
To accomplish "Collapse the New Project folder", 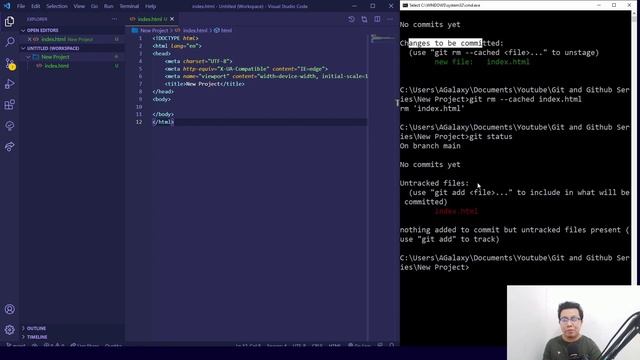I will [29, 57].
